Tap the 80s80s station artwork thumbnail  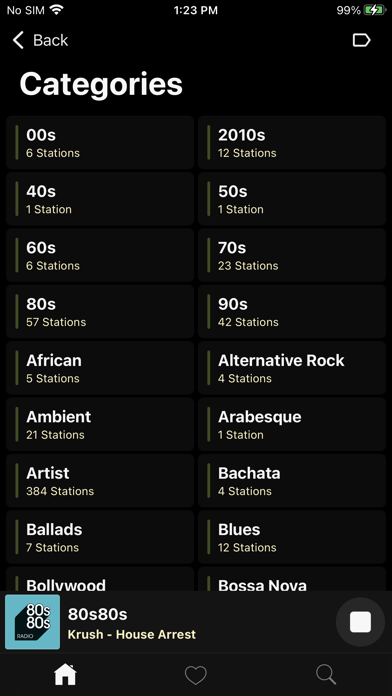[32, 622]
